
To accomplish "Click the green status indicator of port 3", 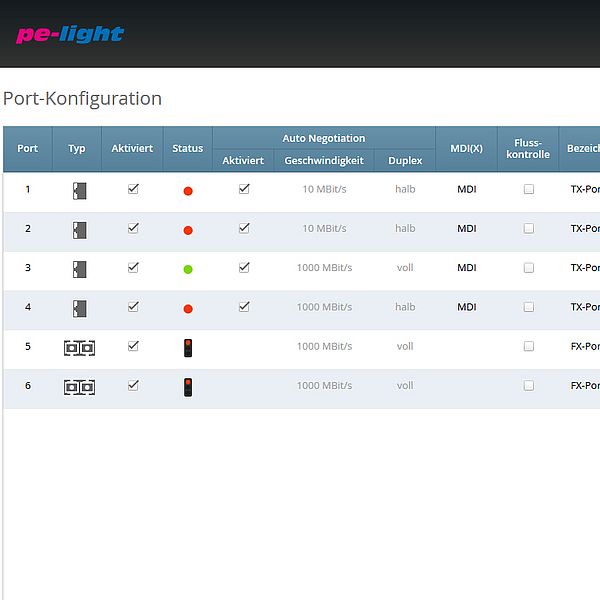I will pos(188,269).
